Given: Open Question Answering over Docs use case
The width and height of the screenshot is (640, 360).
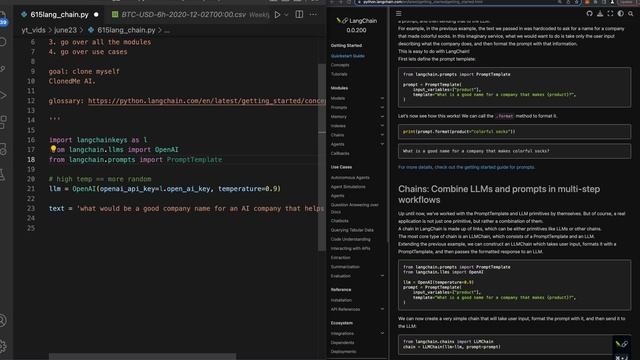Looking at the screenshot, I should click(355, 208).
